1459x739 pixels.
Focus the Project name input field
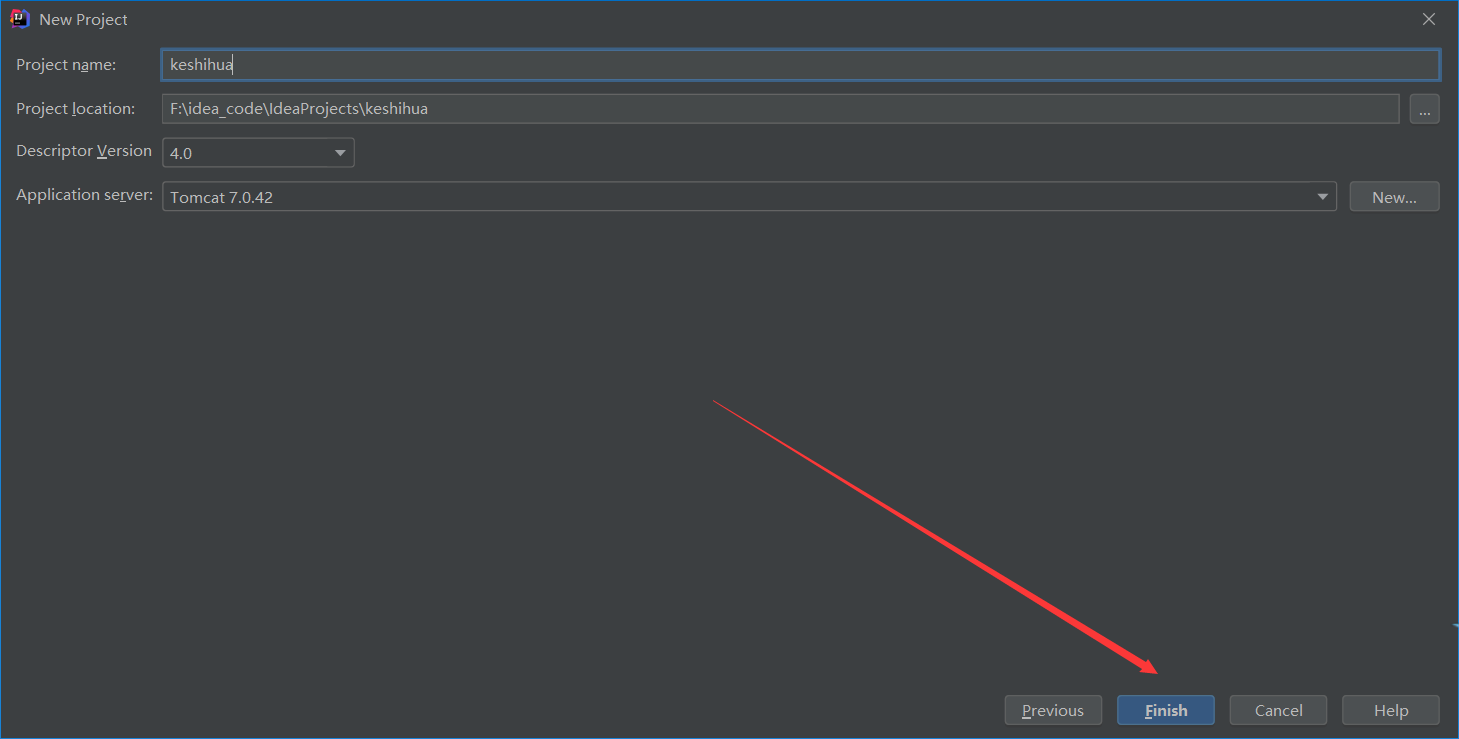tap(700, 64)
